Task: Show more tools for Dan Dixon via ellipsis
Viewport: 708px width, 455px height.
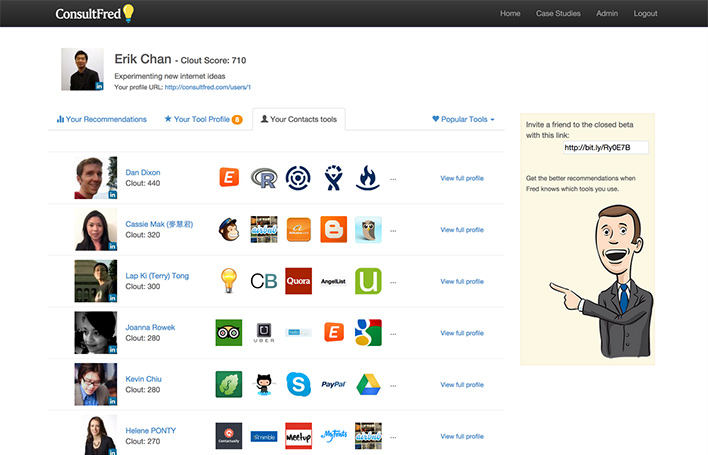Action: click(393, 179)
